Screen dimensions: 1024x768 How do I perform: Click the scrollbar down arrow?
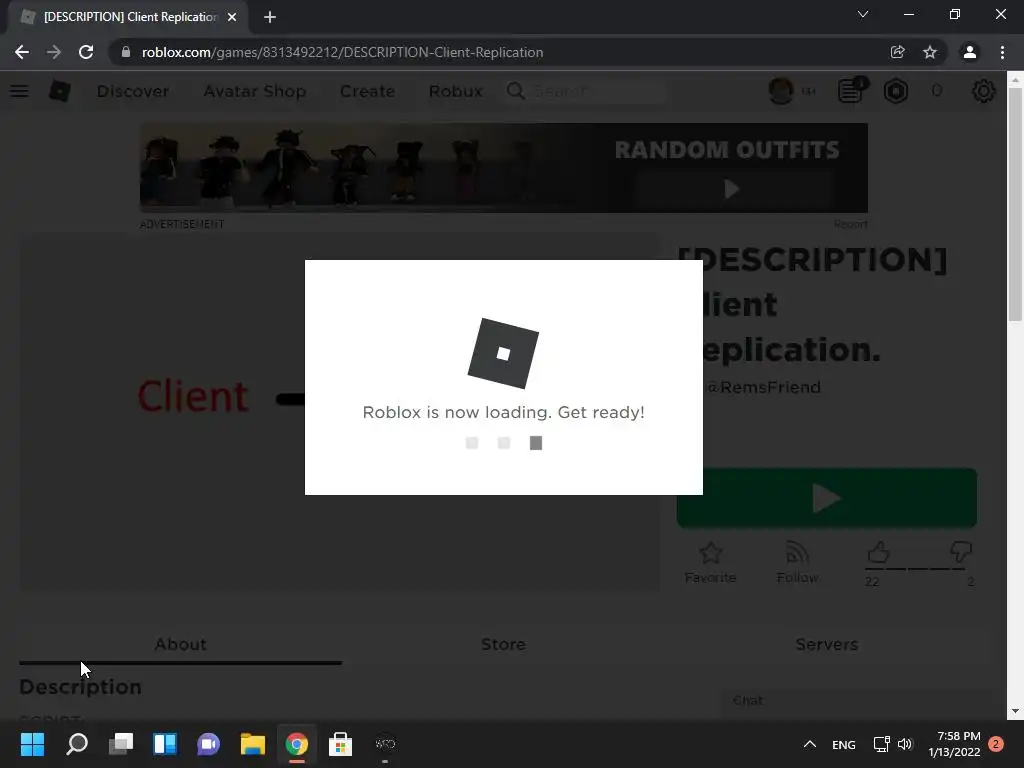[1015, 711]
